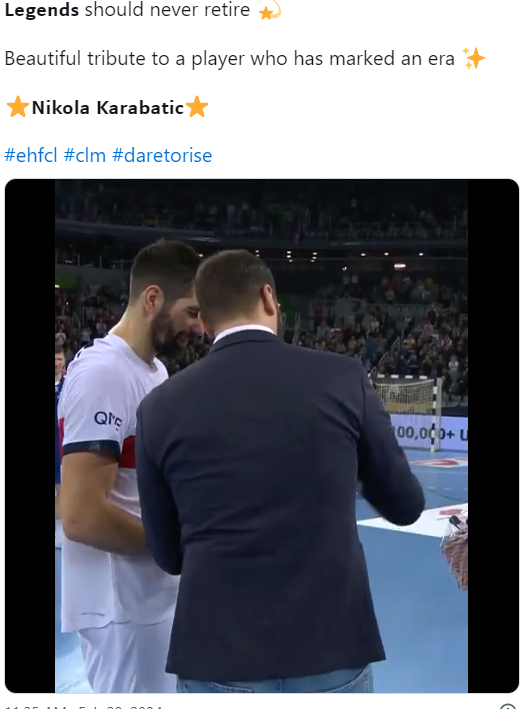Click the star emoji after Karabatic
The image size is (521, 709).
[x=197, y=108]
